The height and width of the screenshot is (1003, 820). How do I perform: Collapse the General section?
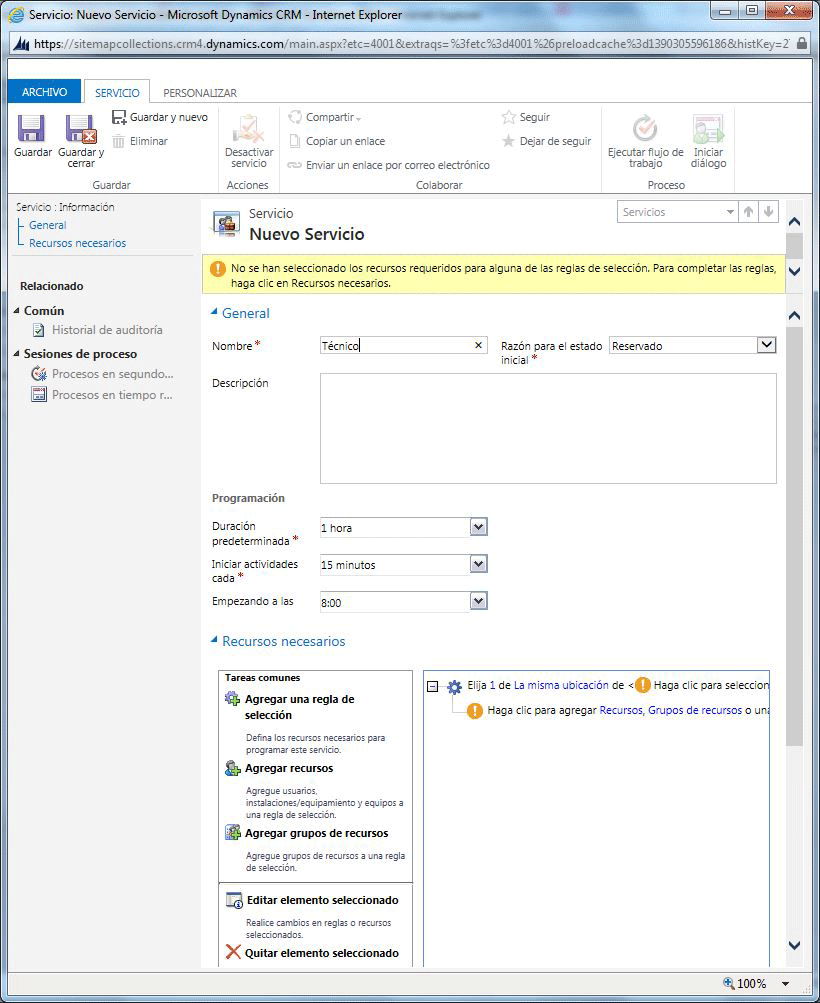214,312
